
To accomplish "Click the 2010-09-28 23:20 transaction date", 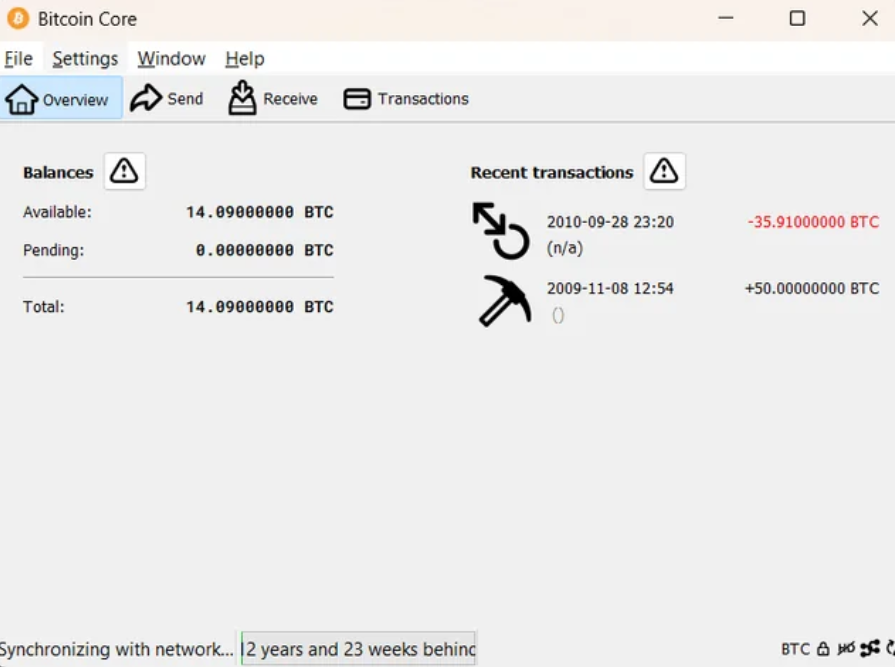I will 610,222.
